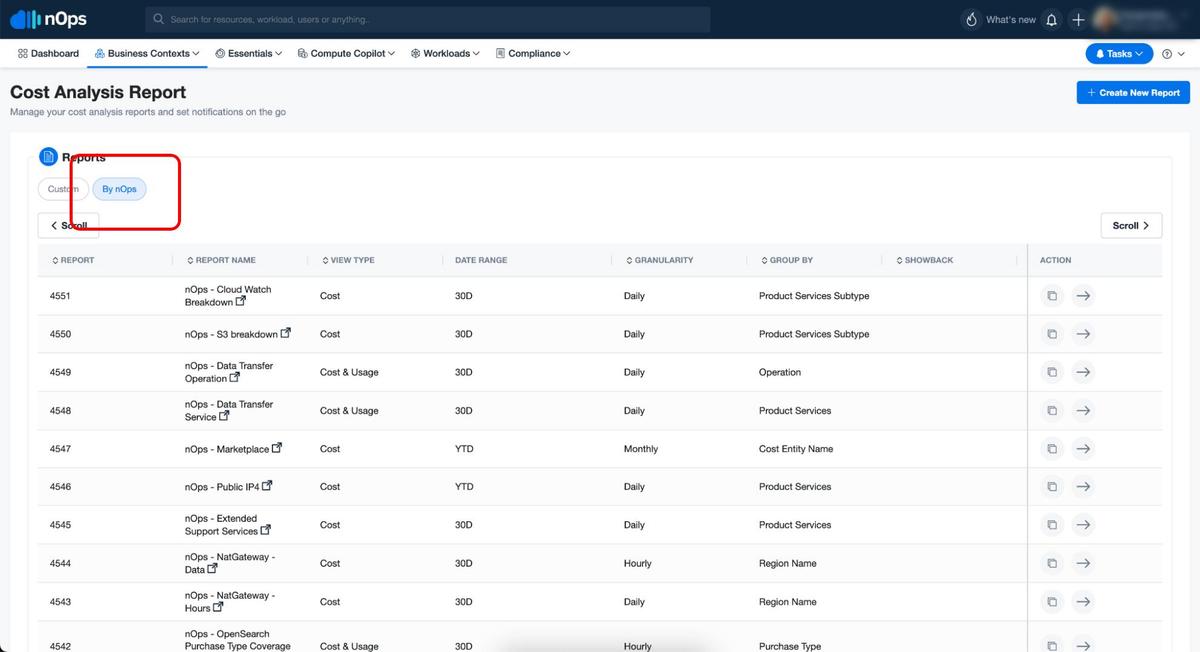Screen dimensions: 1200x652
Task: Copy report 4549 Data Transfer Operation
Action: tap(1051, 372)
